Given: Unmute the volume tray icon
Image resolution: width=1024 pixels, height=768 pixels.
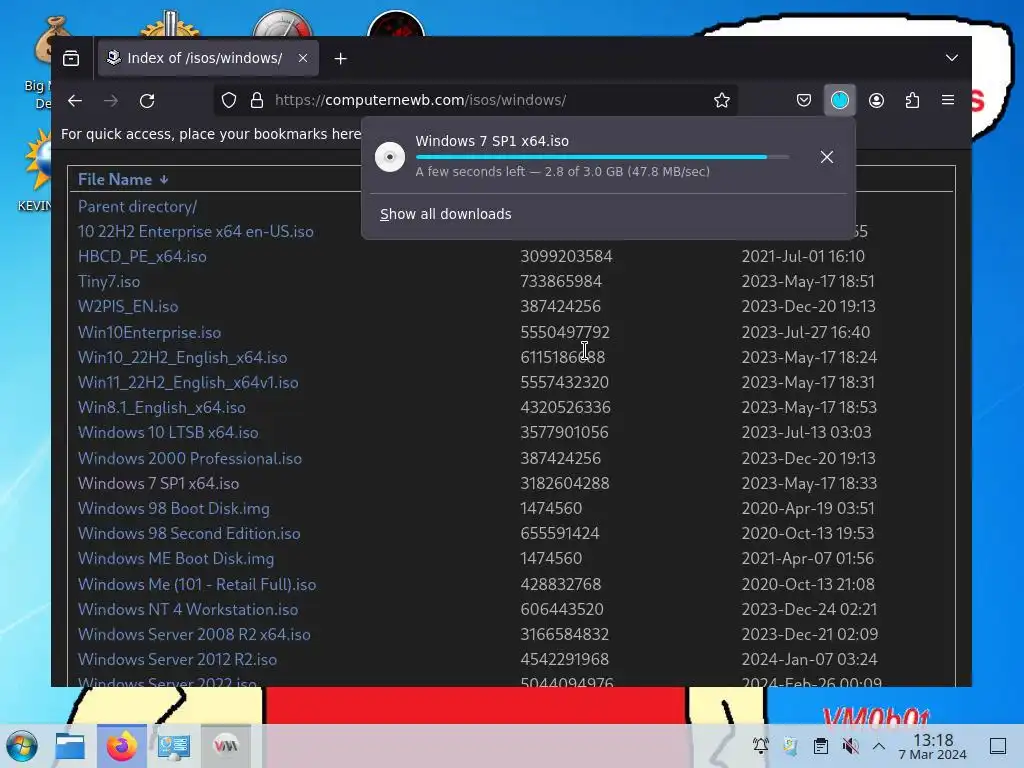Looking at the screenshot, I should click(850, 746).
